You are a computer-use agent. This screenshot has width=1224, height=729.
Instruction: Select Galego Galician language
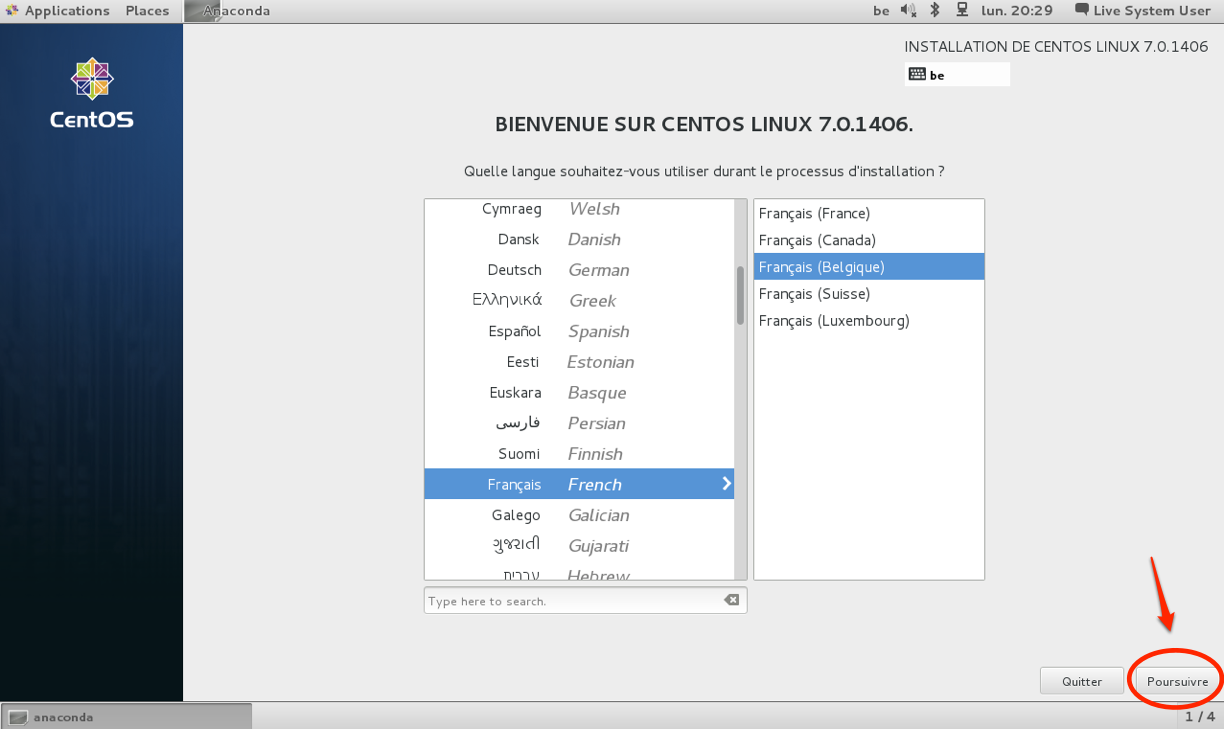(x=579, y=515)
